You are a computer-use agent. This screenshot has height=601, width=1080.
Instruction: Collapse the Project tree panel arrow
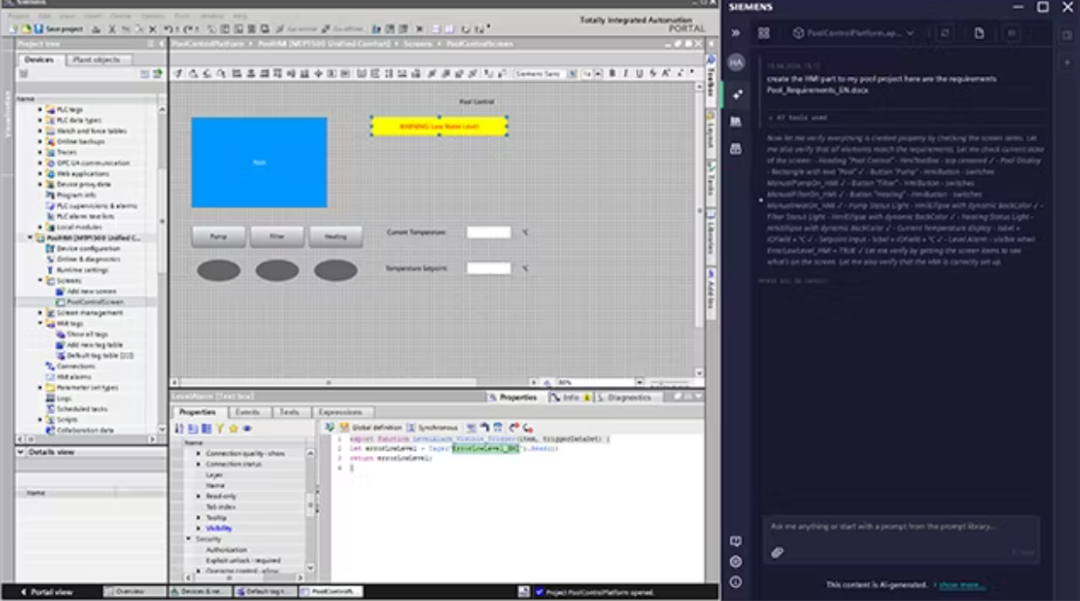162,44
